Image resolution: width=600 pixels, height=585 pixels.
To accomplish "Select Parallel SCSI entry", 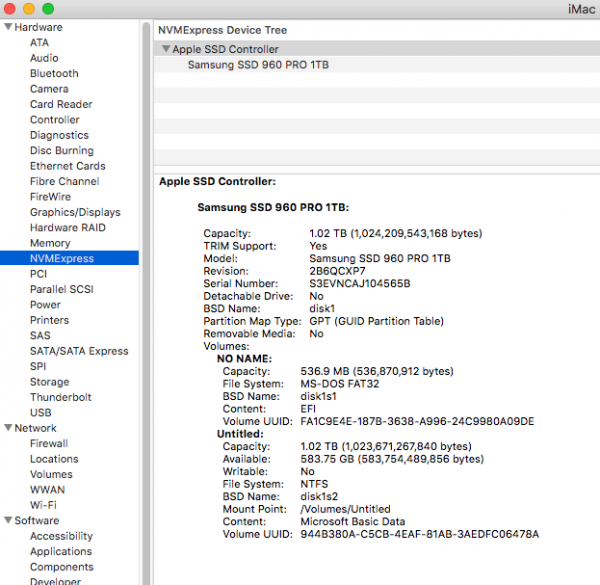I will click(62, 289).
